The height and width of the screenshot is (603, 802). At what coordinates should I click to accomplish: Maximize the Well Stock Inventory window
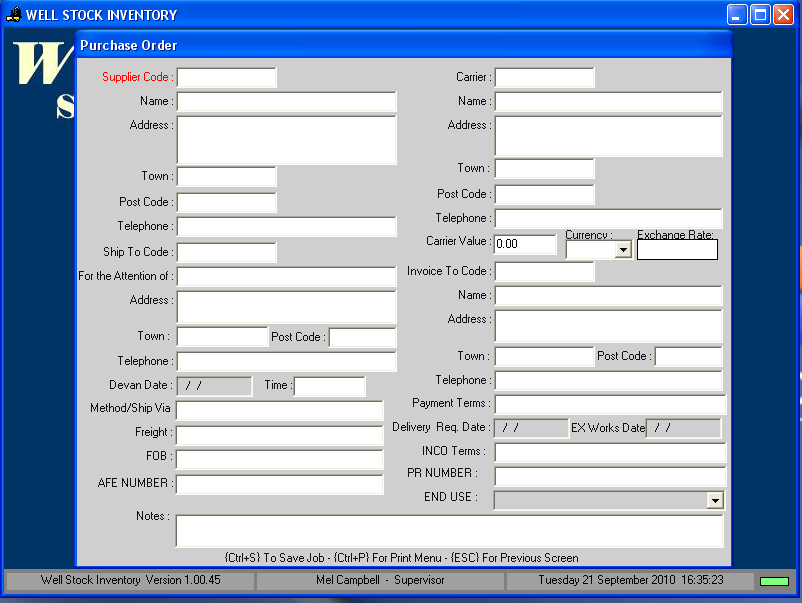pos(760,15)
